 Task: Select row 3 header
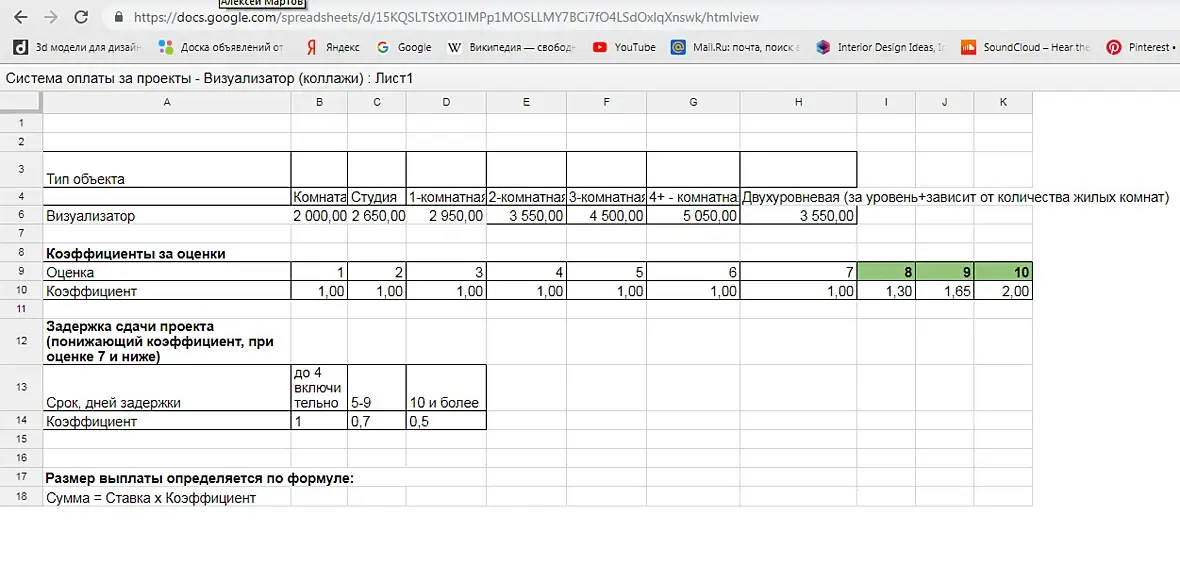(21, 169)
